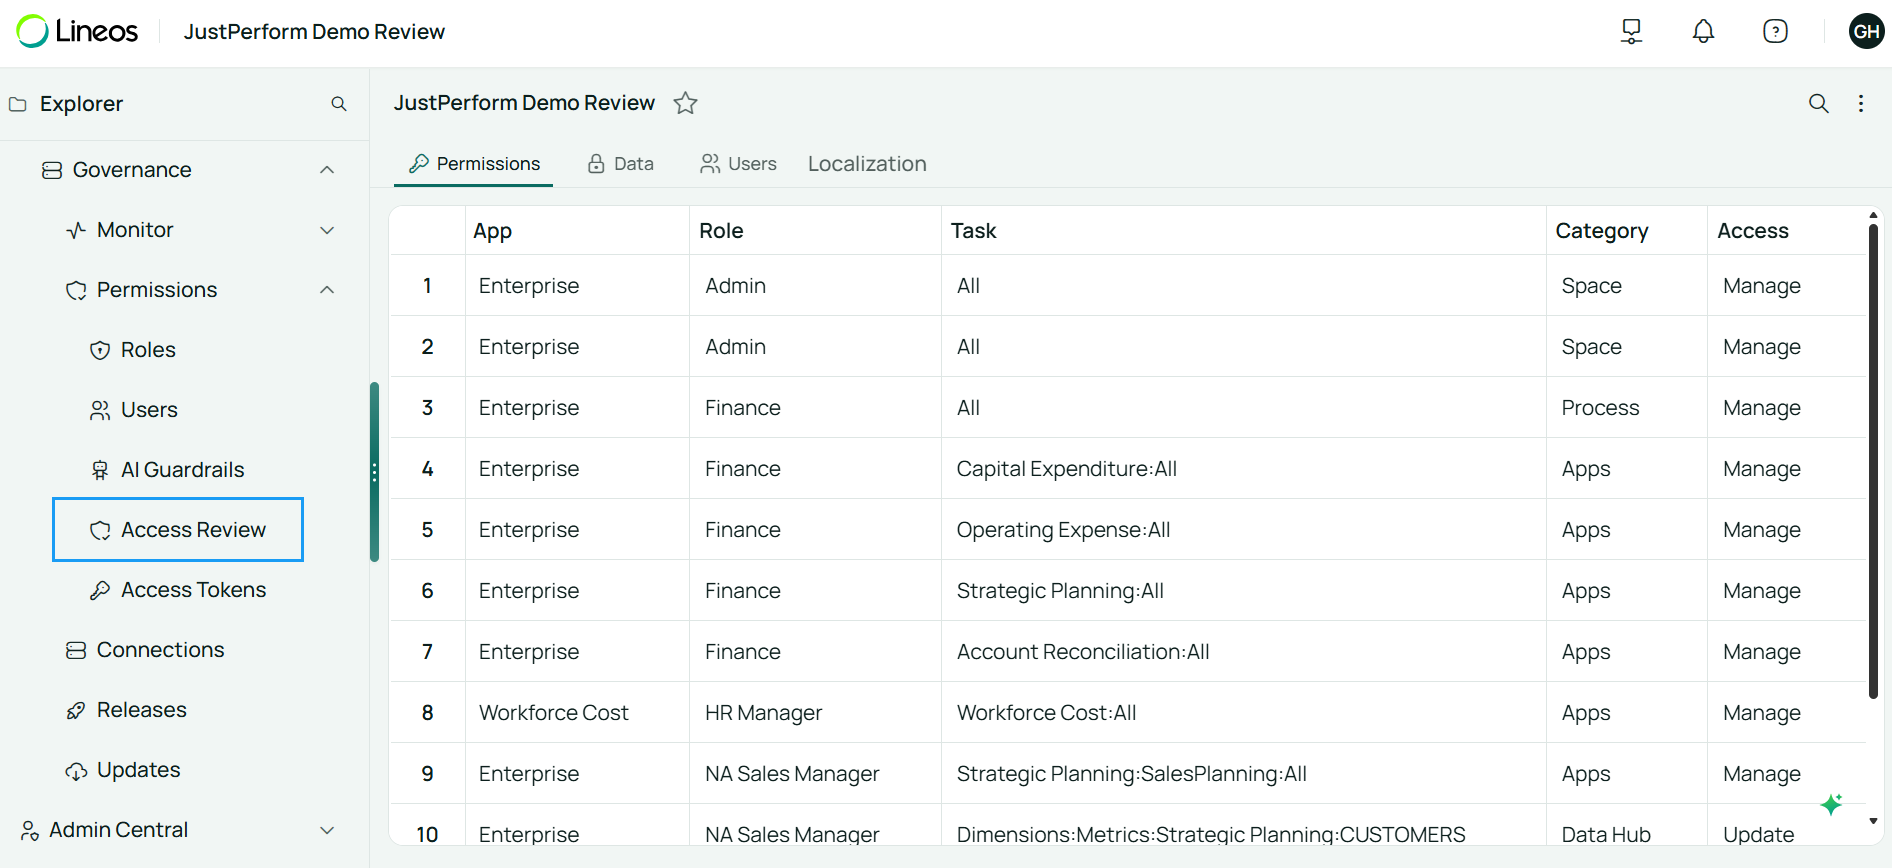This screenshot has height=868, width=1892.
Task: Select the 'Capital Expenditure:All' task cell
Action: coord(1244,469)
